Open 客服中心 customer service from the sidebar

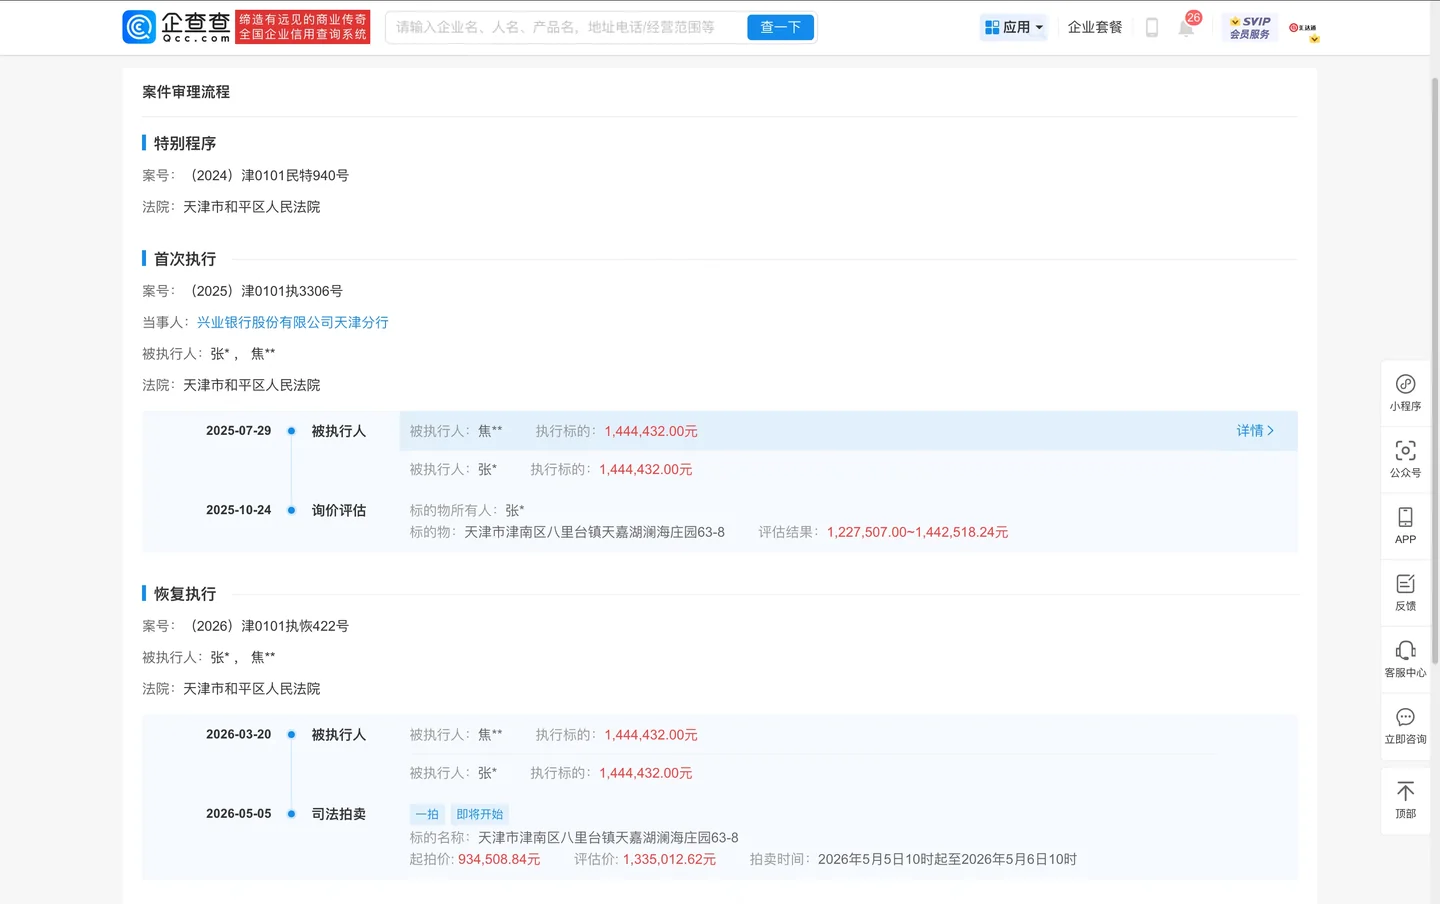pos(1405,659)
